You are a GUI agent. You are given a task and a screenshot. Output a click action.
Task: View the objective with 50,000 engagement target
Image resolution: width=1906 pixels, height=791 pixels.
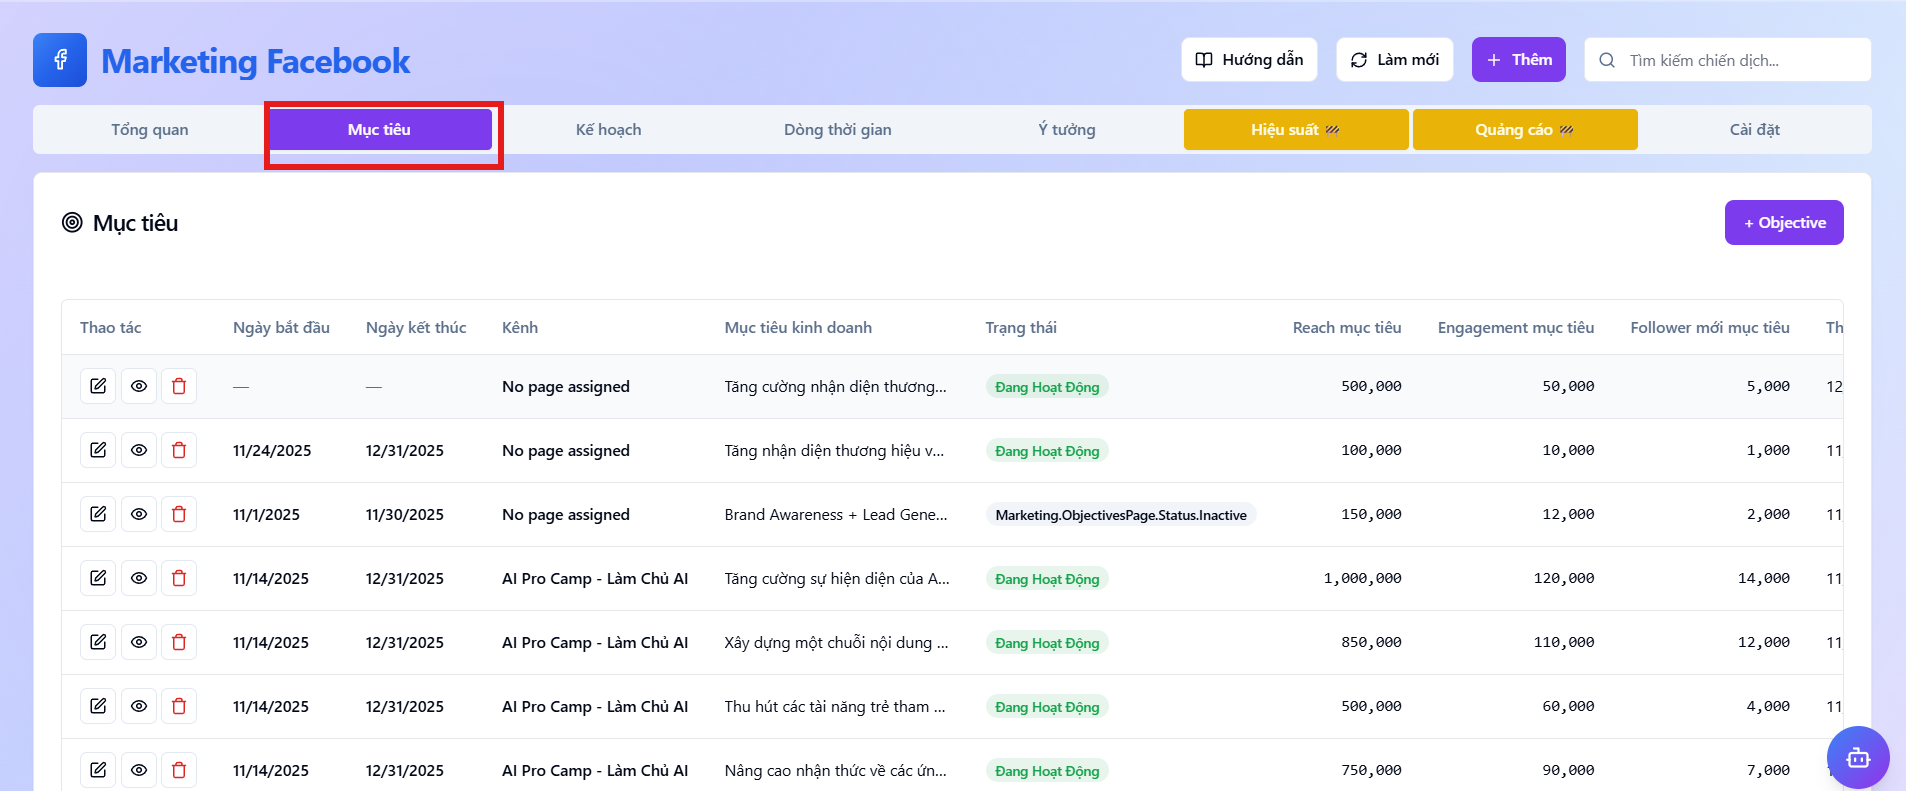tap(139, 386)
